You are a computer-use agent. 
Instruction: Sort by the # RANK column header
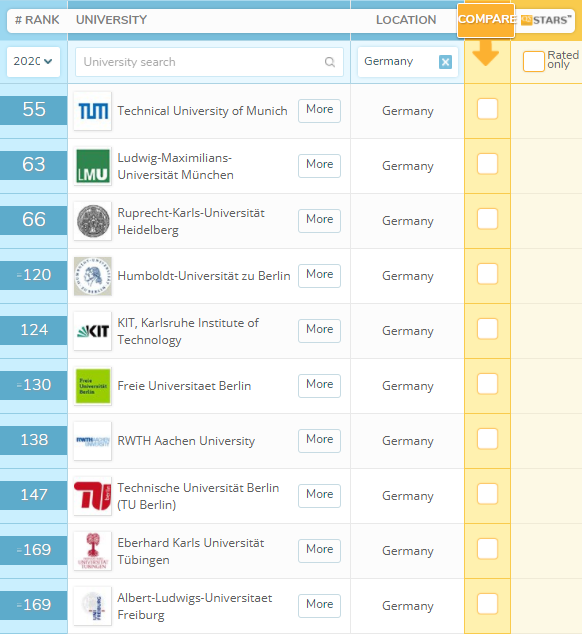37,20
